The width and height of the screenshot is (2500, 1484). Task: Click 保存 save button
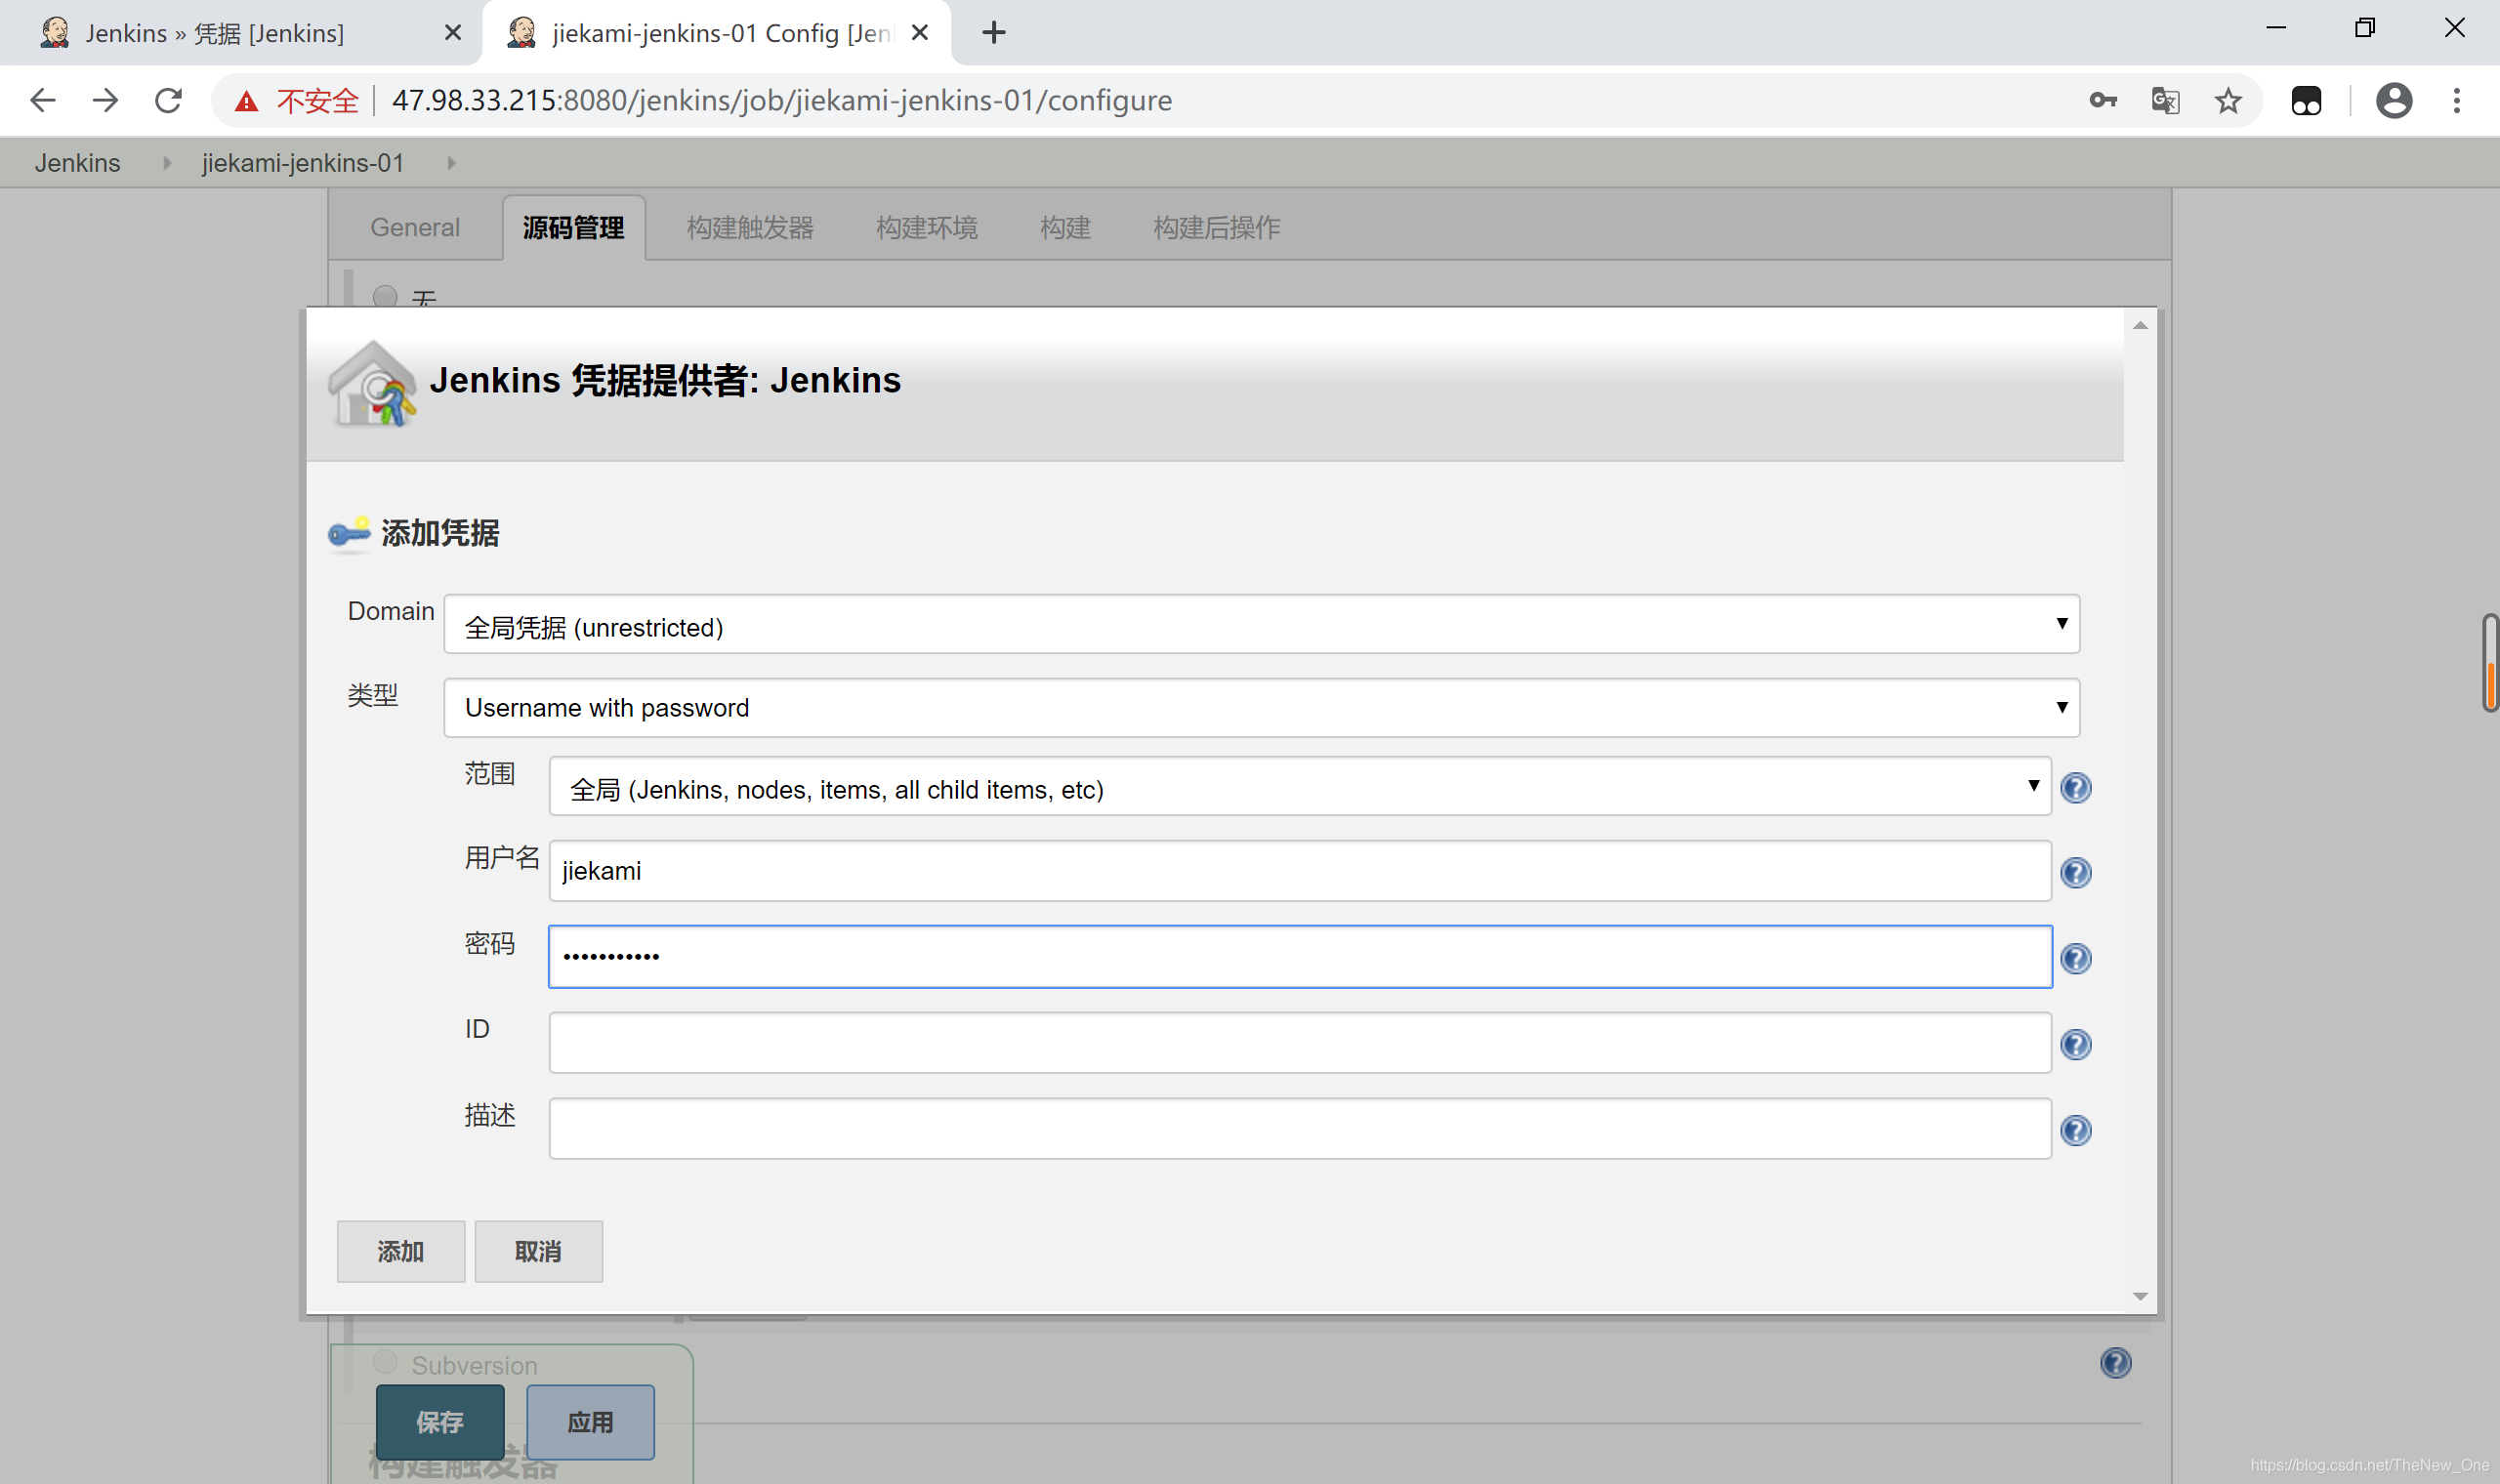pyautogui.click(x=440, y=1422)
